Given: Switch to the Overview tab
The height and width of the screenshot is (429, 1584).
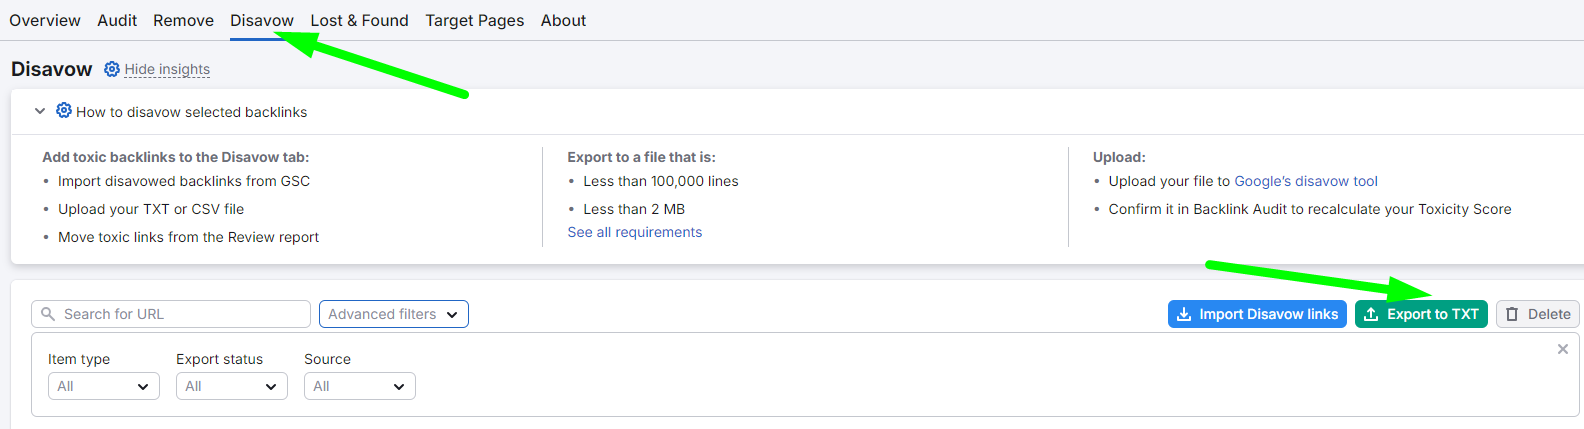Looking at the screenshot, I should pyautogui.click(x=45, y=20).
